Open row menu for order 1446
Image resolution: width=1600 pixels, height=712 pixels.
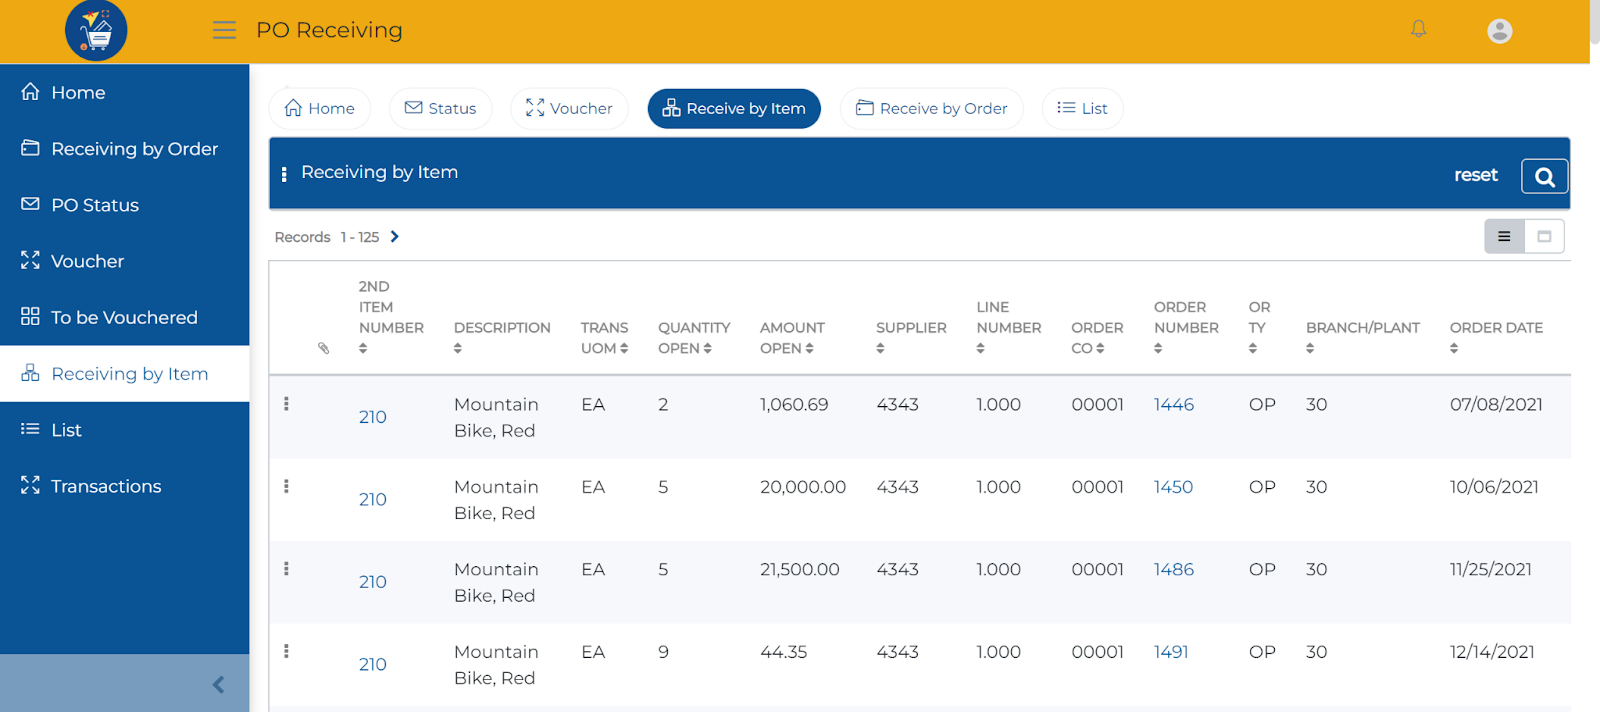click(286, 403)
